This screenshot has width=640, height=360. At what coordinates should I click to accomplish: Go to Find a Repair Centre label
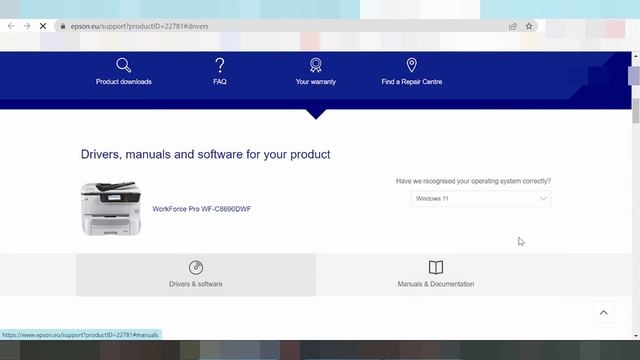(x=411, y=82)
